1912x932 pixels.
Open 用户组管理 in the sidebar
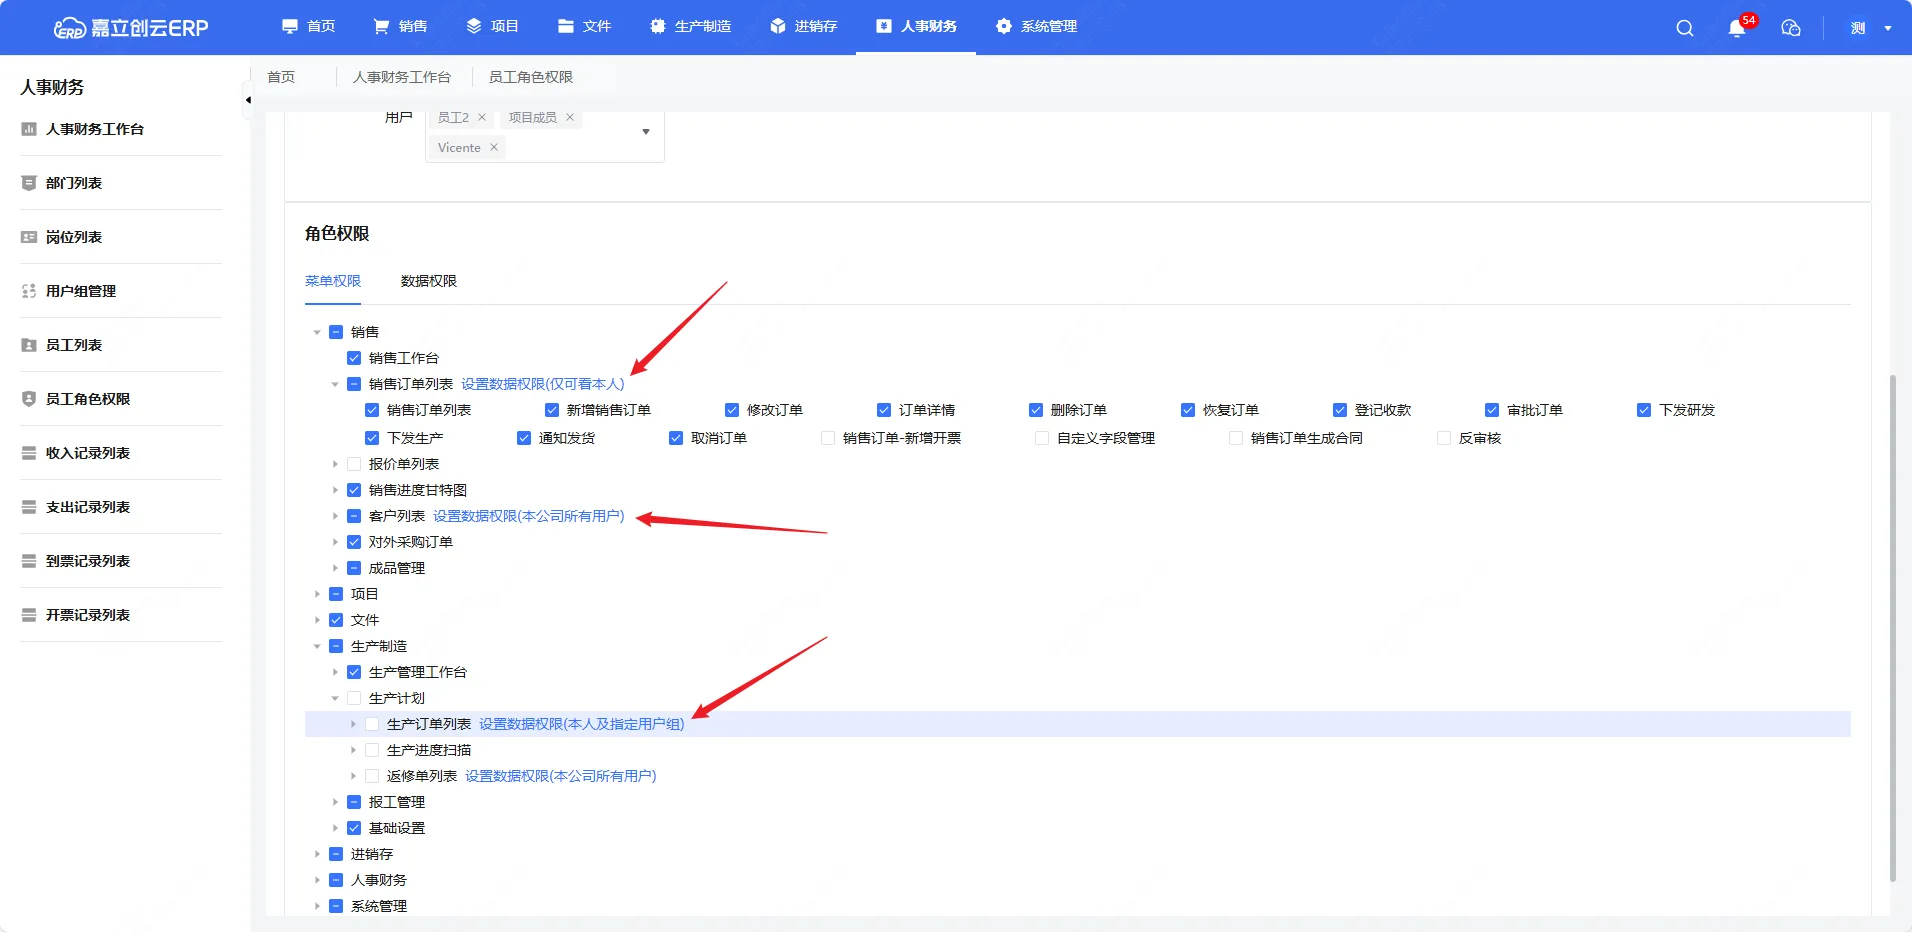click(x=81, y=291)
